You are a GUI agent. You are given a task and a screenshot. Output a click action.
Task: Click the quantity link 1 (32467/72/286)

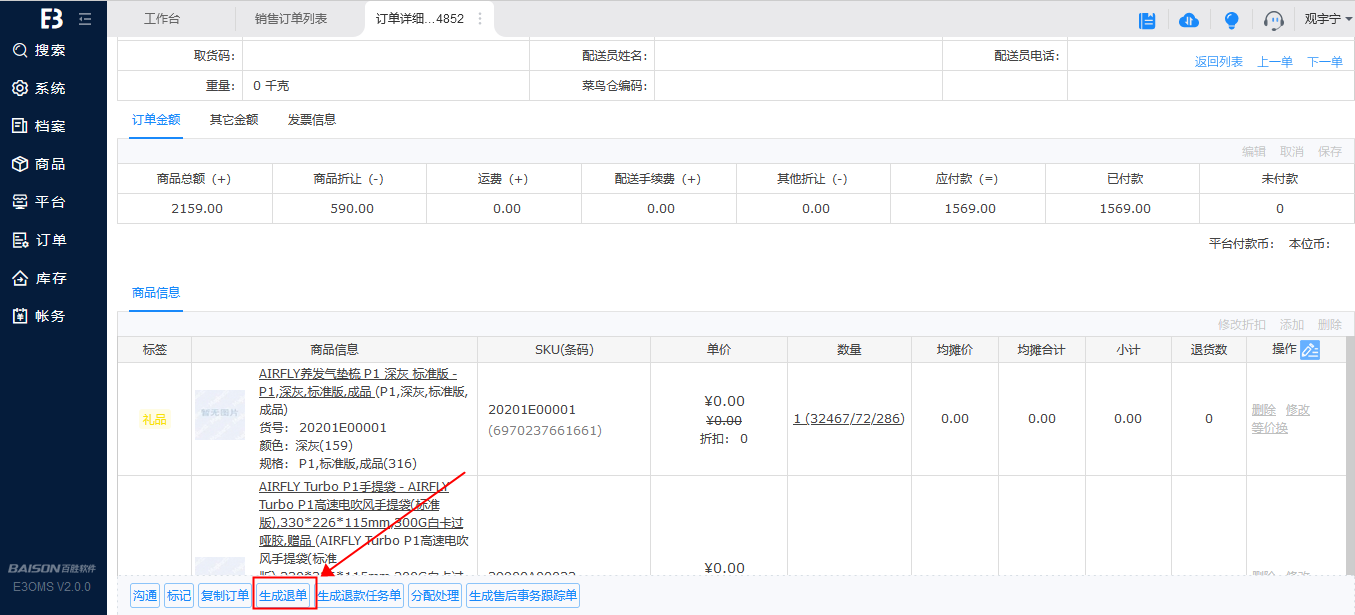tap(849, 419)
